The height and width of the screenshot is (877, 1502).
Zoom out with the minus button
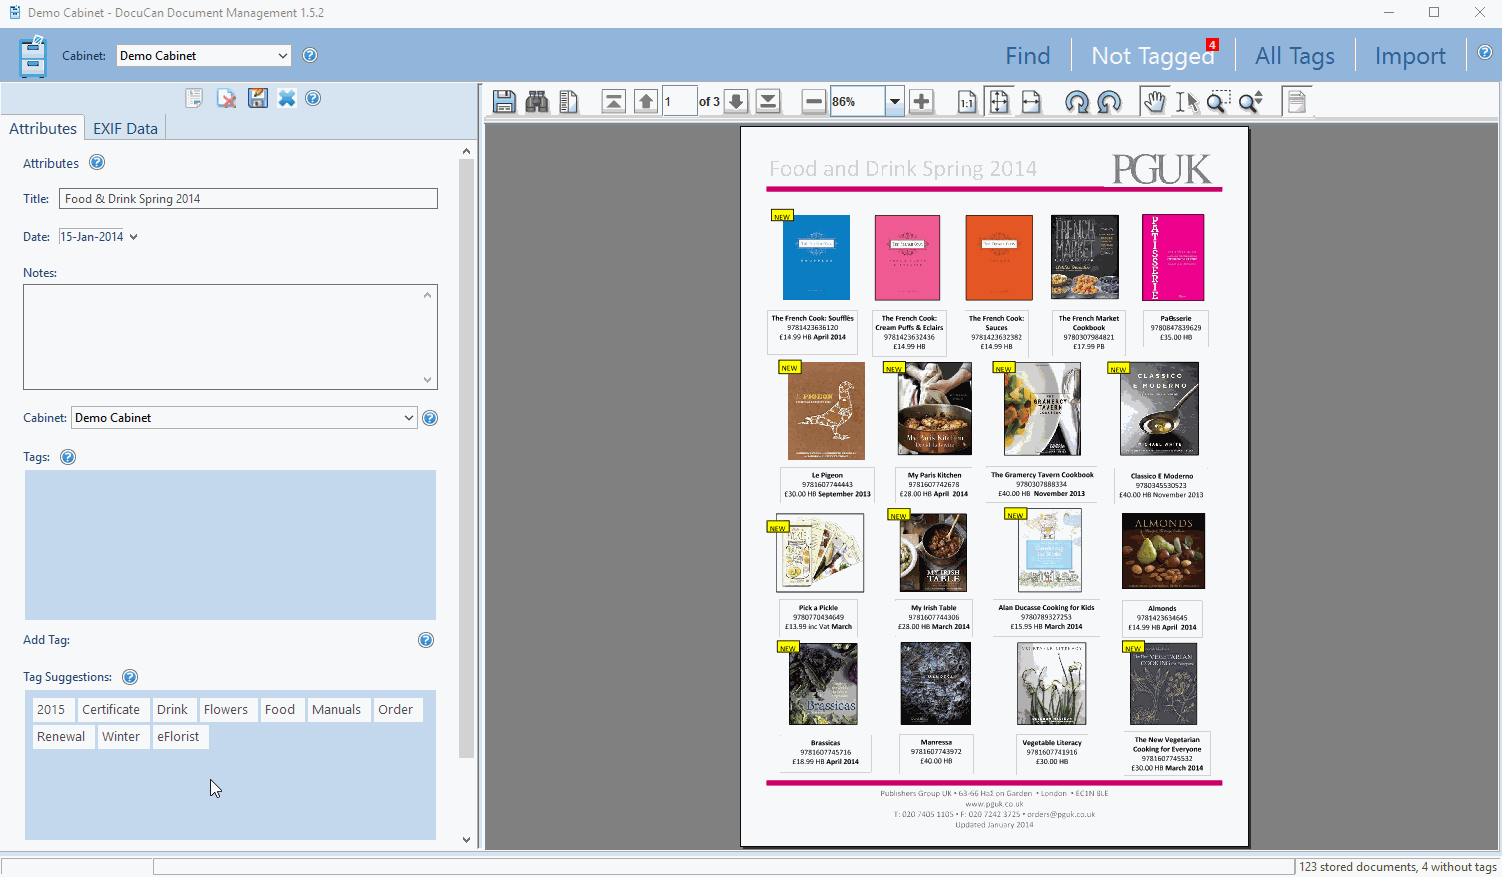pyautogui.click(x=814, y=101)
